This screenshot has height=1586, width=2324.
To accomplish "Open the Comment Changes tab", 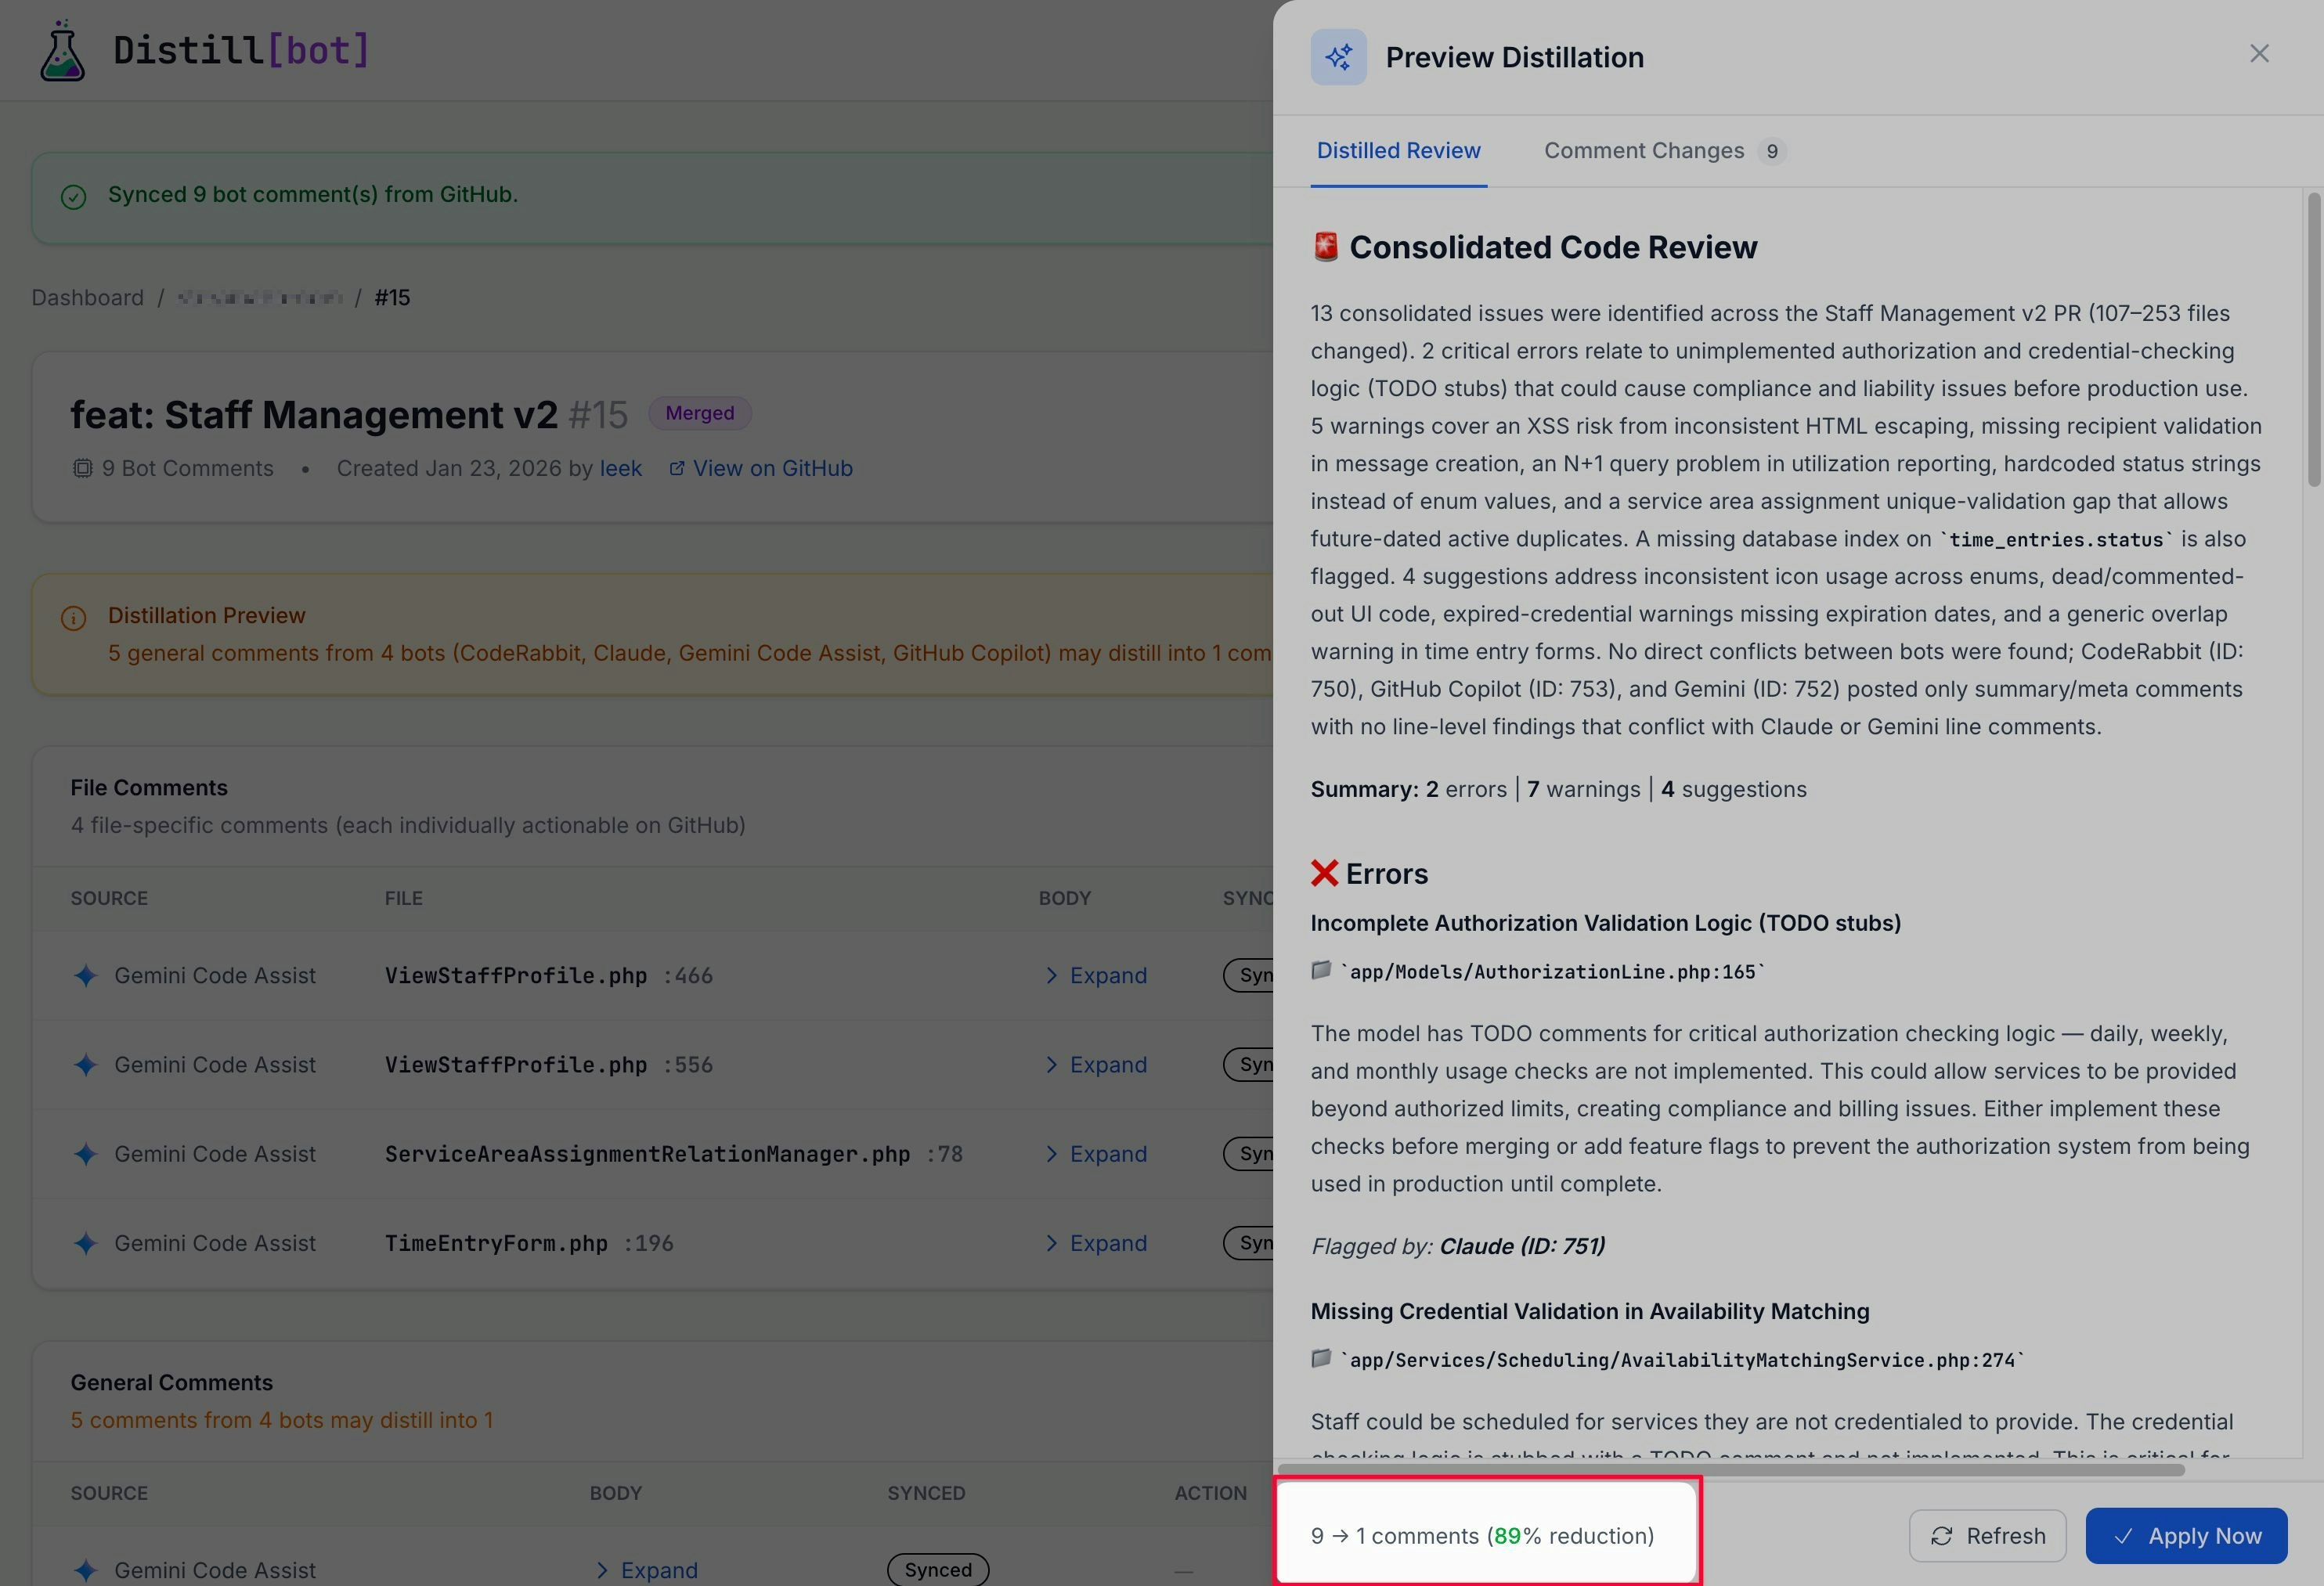I will [x=1664, y=151].
